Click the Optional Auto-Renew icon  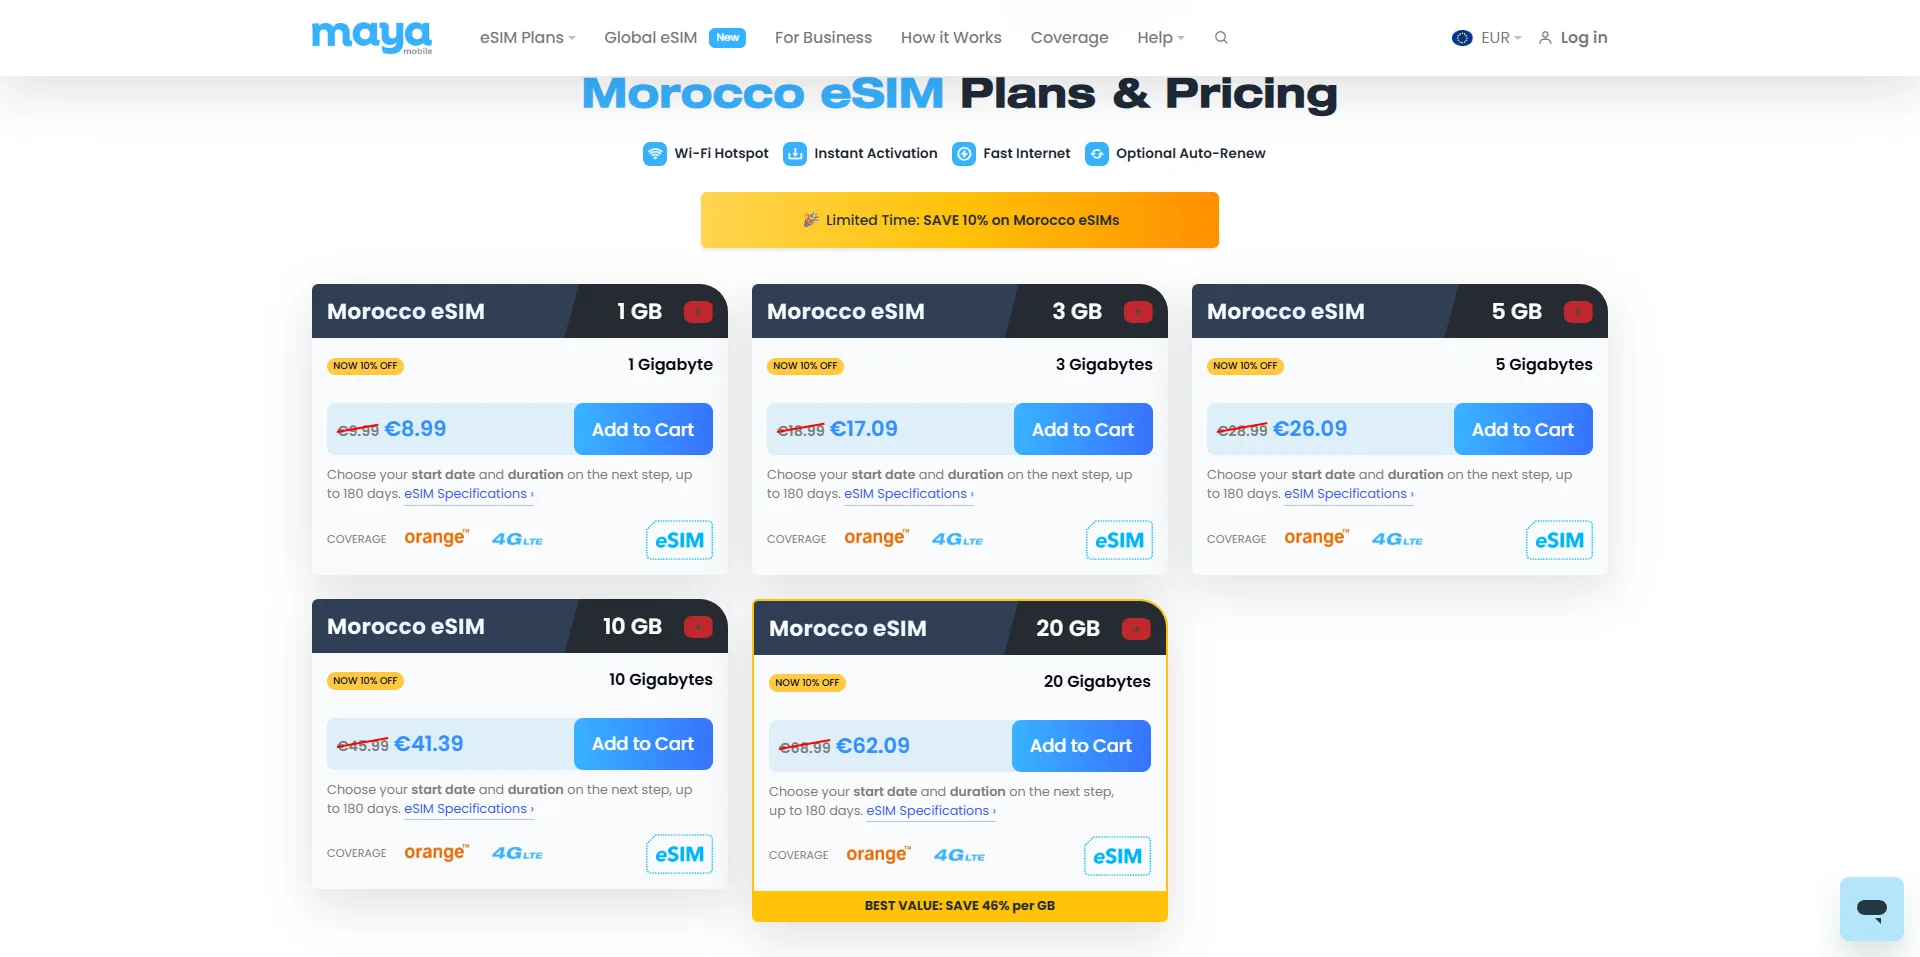[1097, 154]
